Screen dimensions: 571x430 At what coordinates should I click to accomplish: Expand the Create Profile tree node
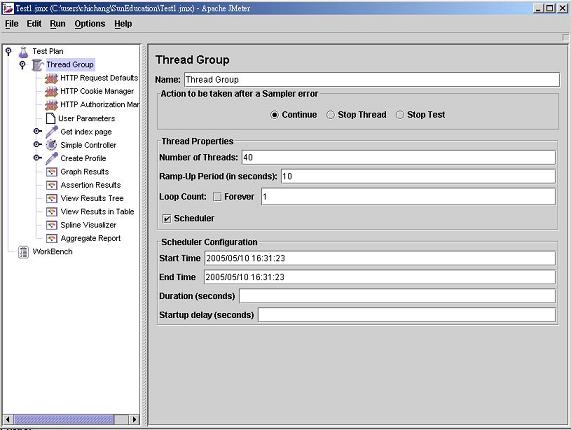pos(38,158)
